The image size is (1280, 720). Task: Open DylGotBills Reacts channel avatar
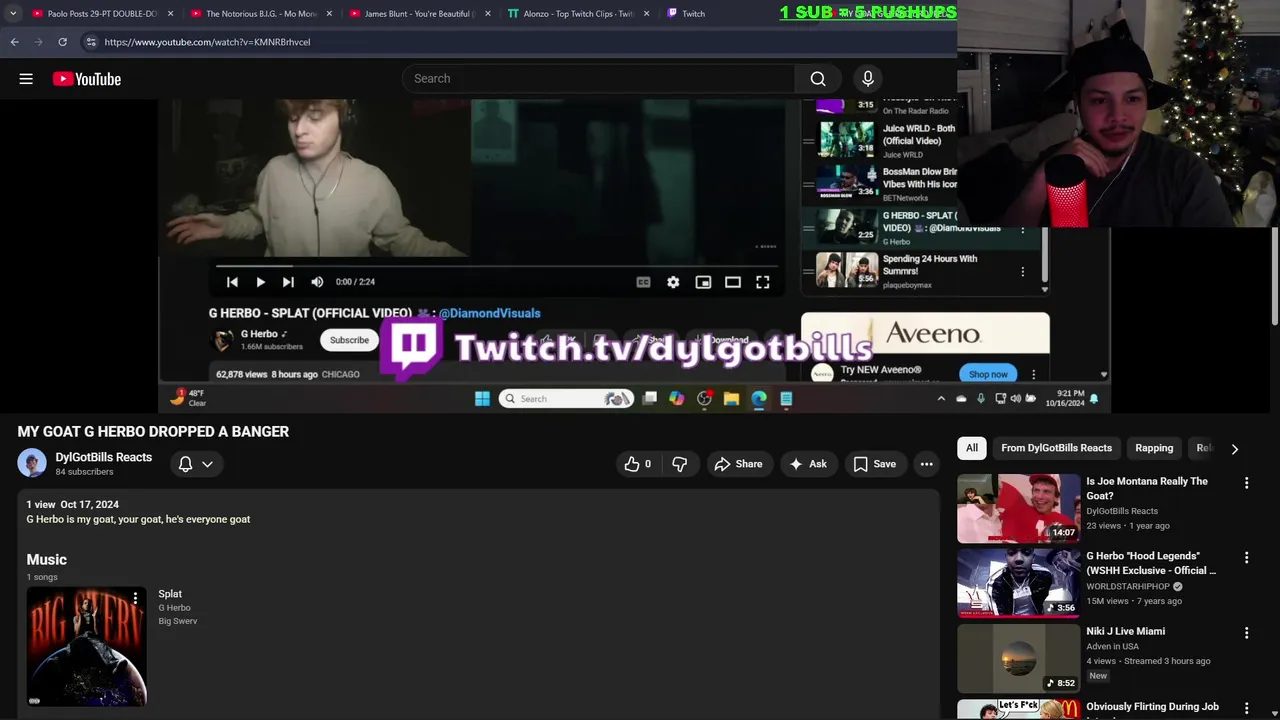point(32,464)
